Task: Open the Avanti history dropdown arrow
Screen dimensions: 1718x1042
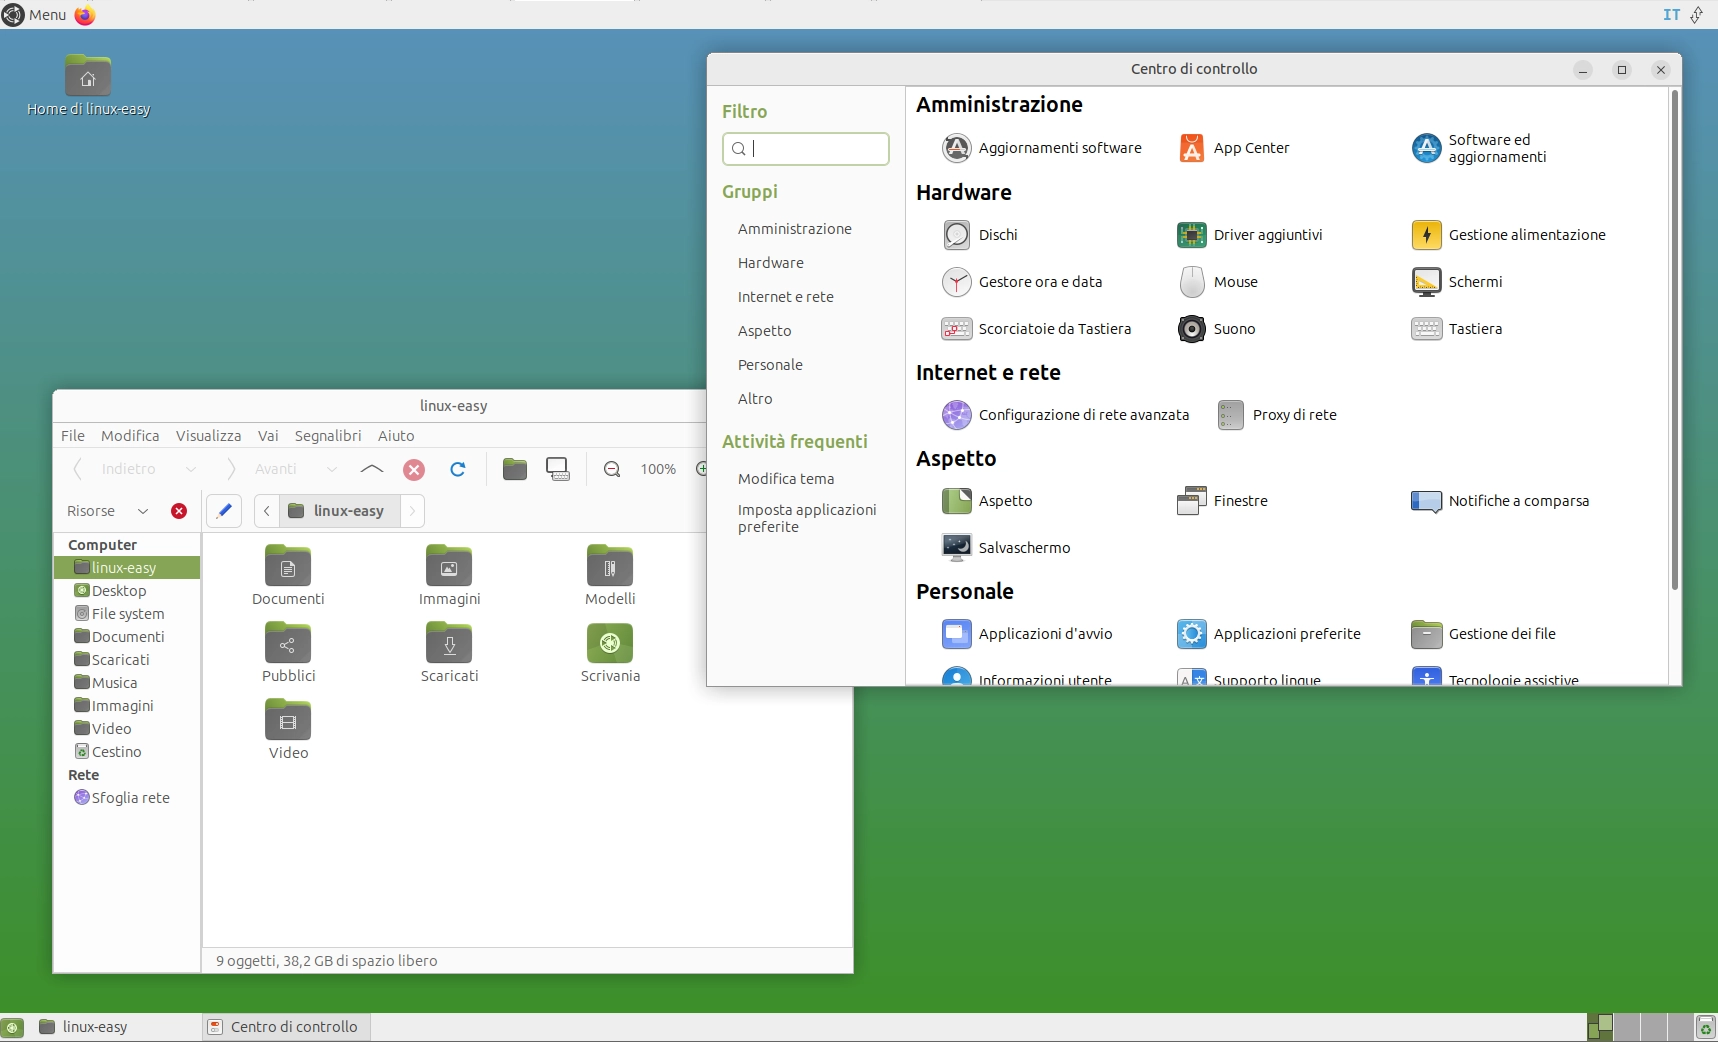Action: [332, 469]
